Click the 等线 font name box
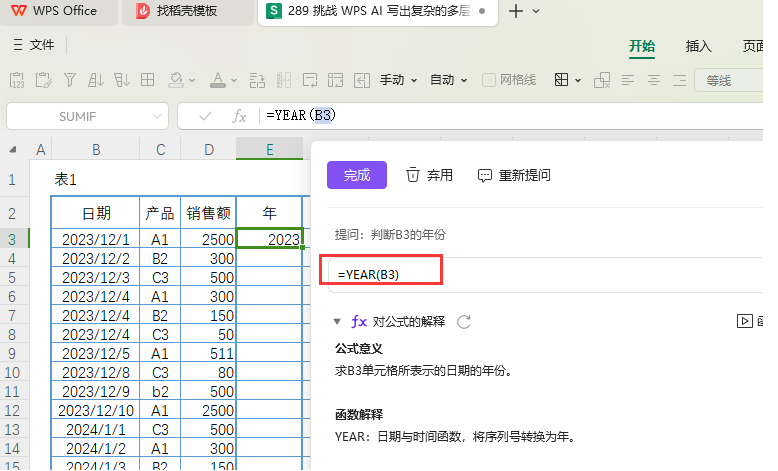 [x=728, y=80]
